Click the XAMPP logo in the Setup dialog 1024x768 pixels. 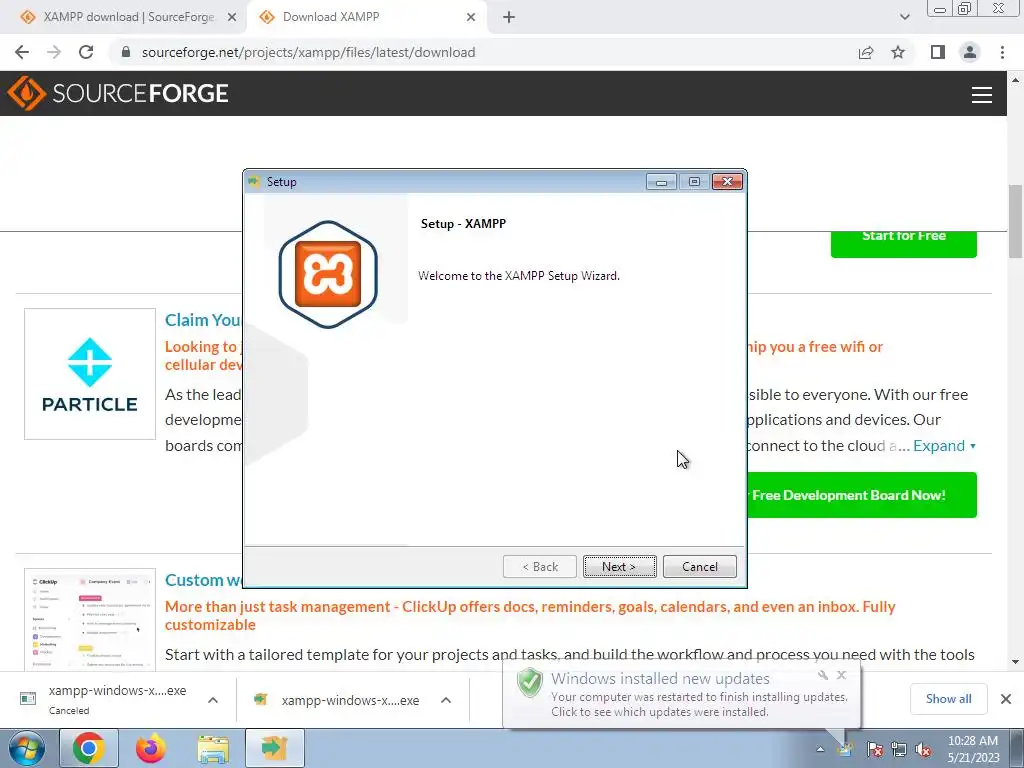pyautogui.click(x=328, y=274)
